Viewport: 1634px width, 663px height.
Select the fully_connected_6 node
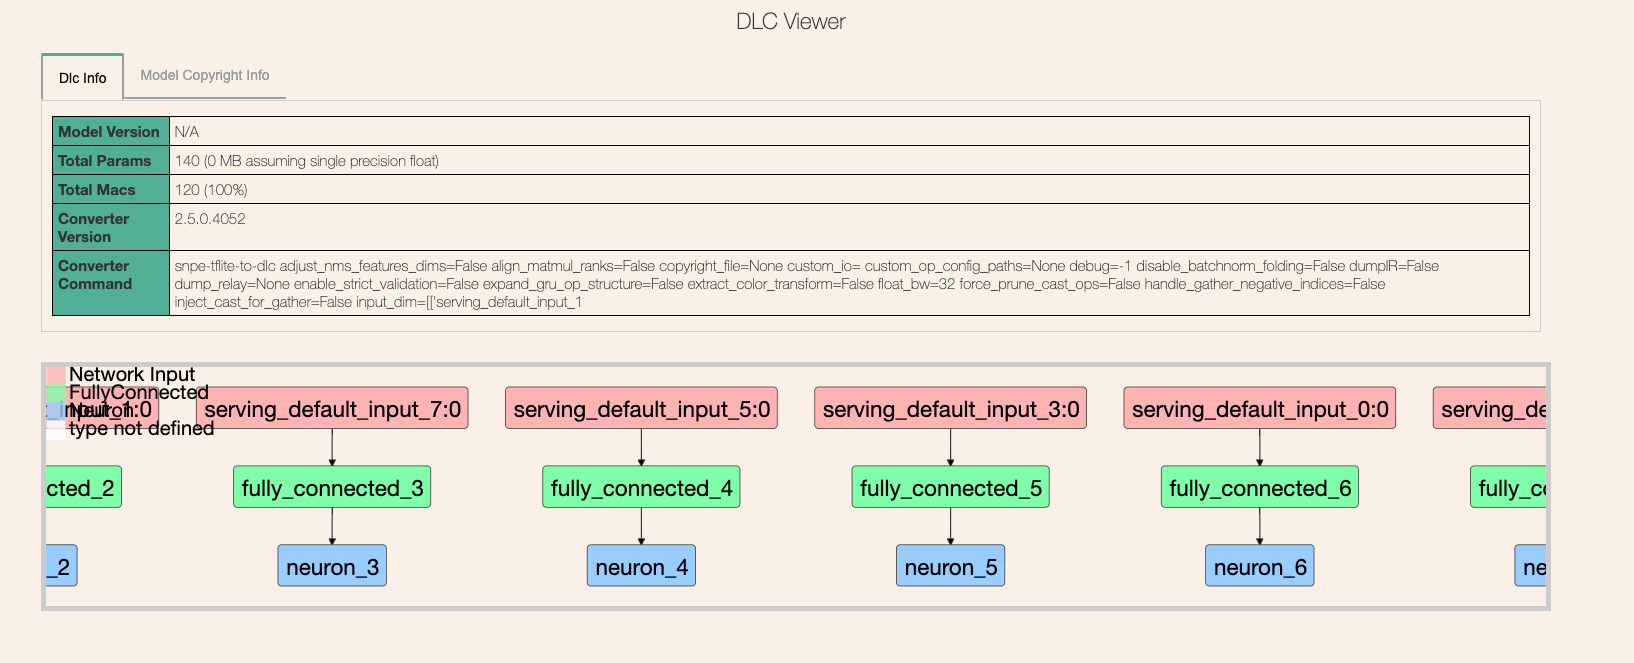(x=1259, y=487)
